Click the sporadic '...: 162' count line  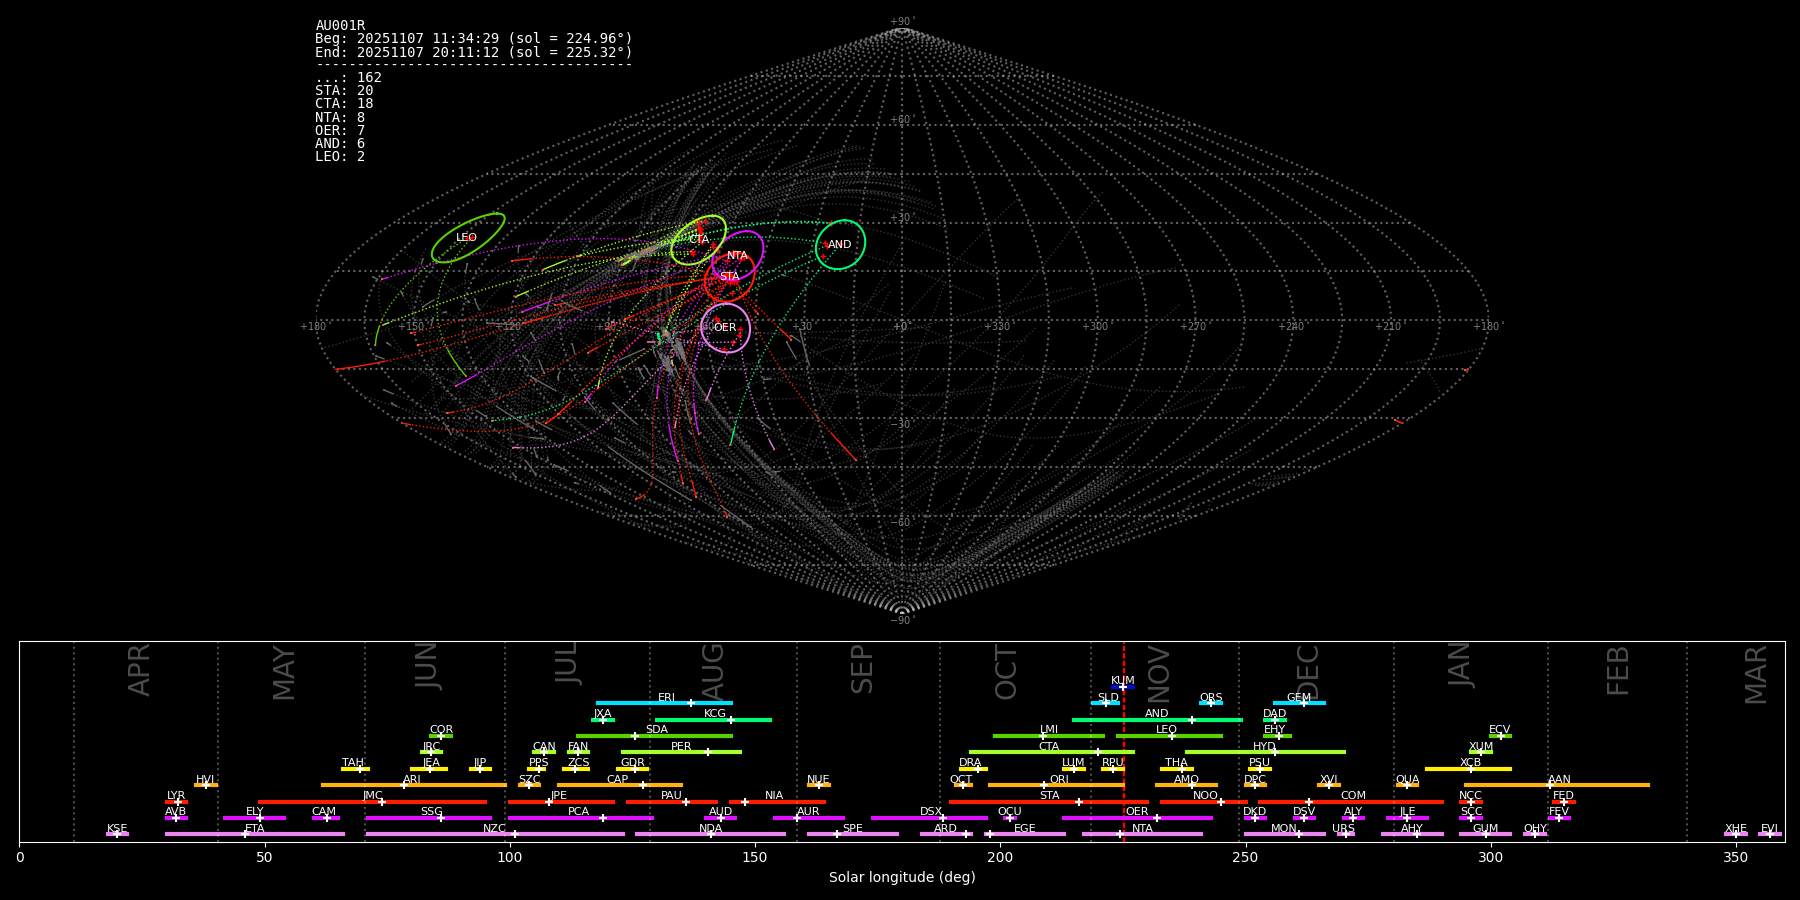348,78
